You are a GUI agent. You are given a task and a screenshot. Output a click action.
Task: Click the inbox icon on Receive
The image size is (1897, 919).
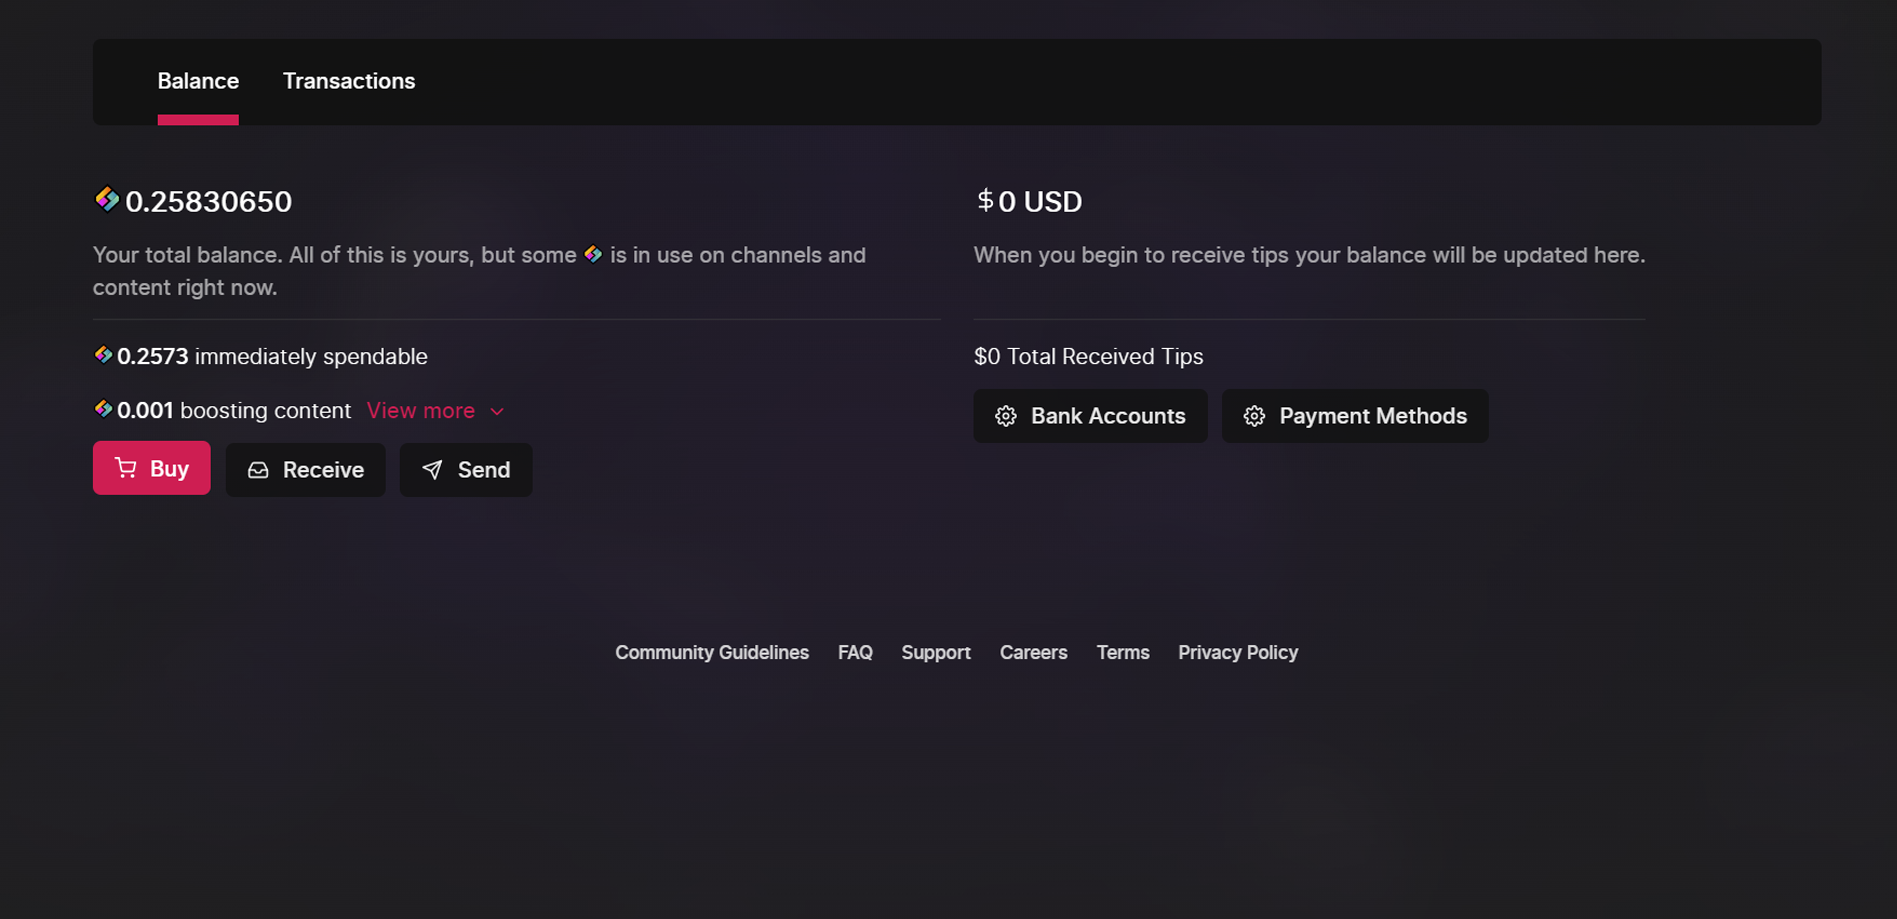tap(258, 470)
